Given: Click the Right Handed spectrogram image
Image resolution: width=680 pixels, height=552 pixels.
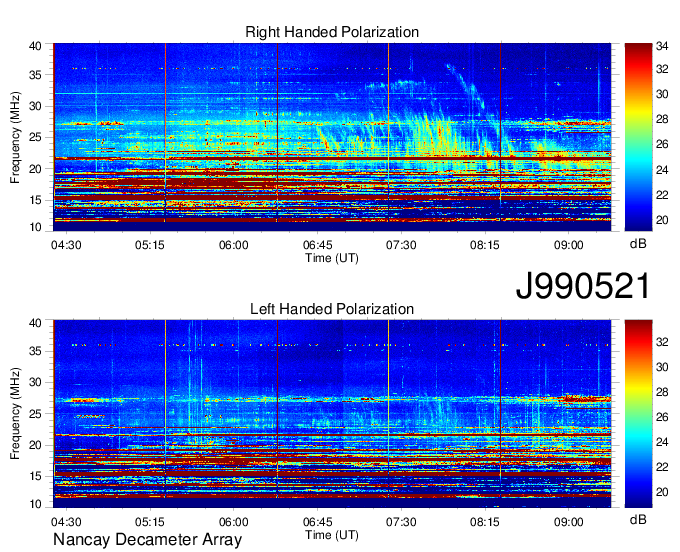Looking at the screenshot, I should tap(332, 137).
